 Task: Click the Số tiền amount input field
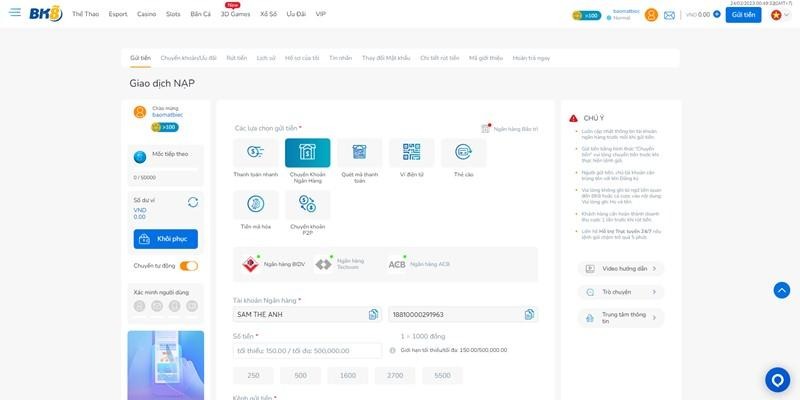[307, 350]
